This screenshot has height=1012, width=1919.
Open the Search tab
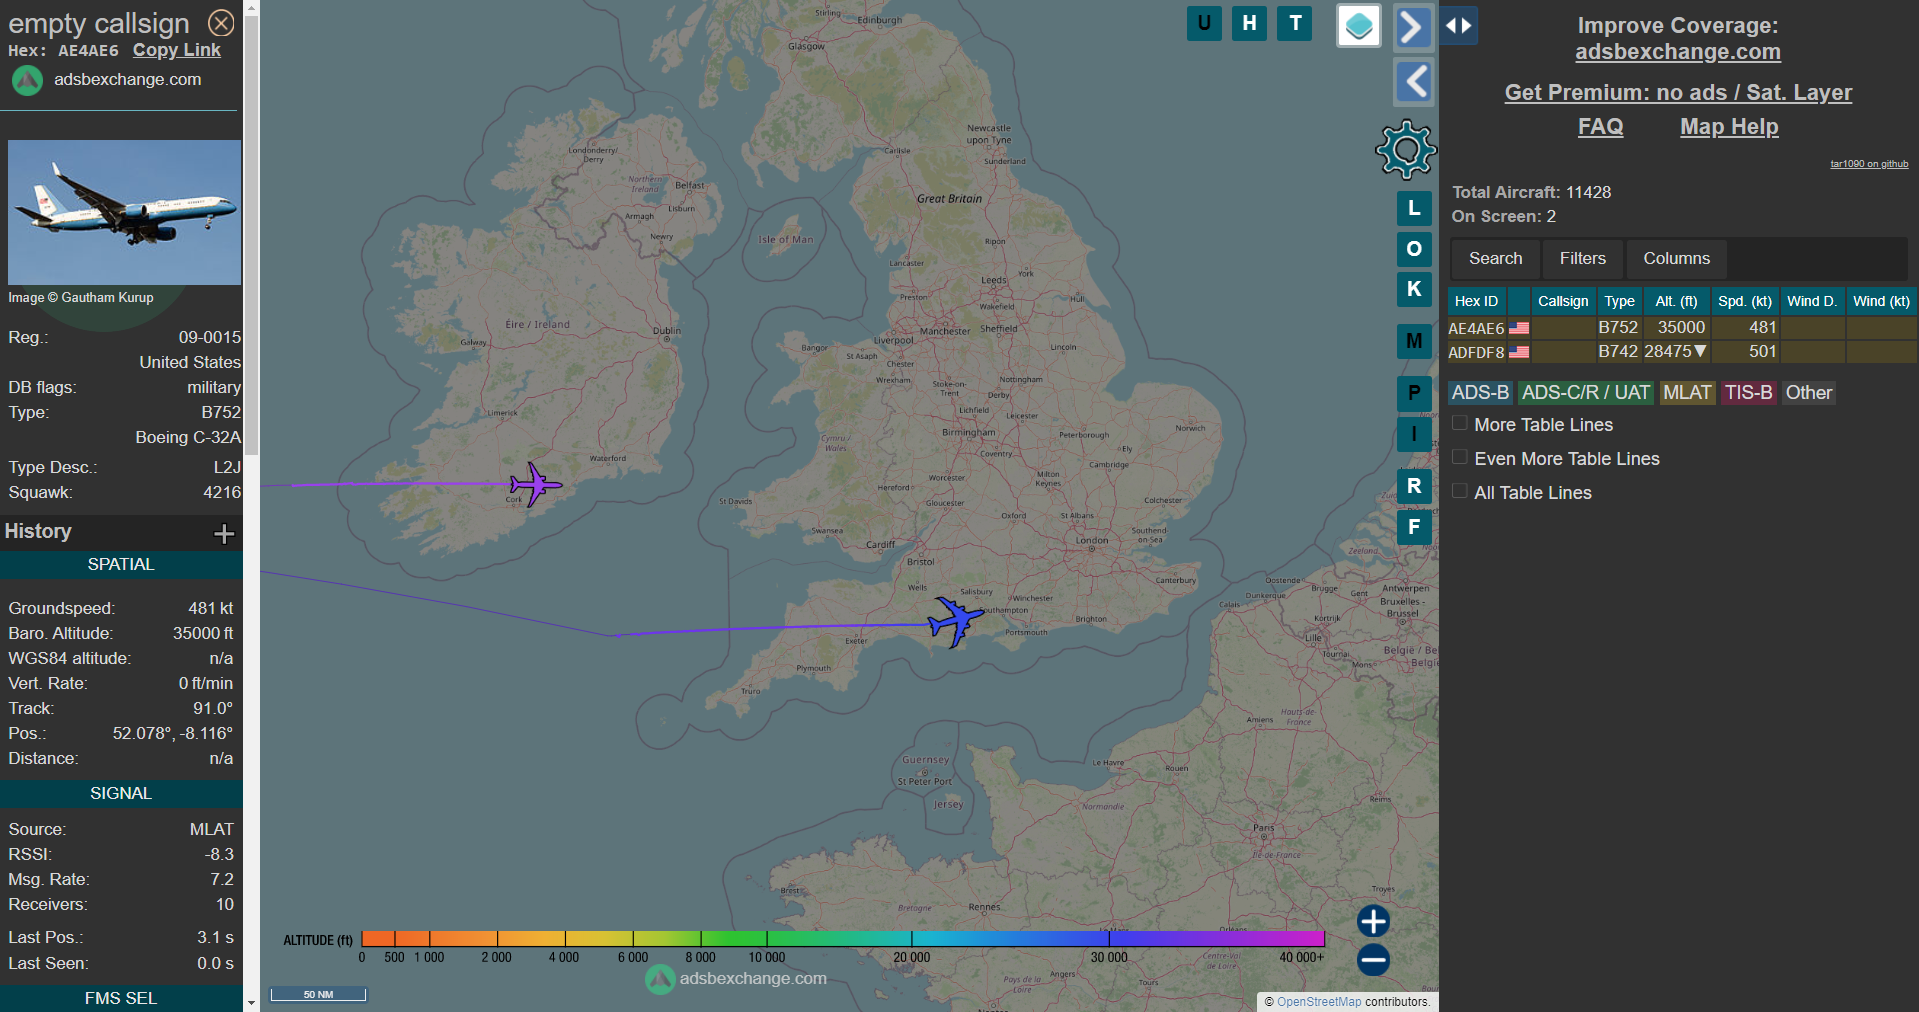click(x=1495, y=259)
